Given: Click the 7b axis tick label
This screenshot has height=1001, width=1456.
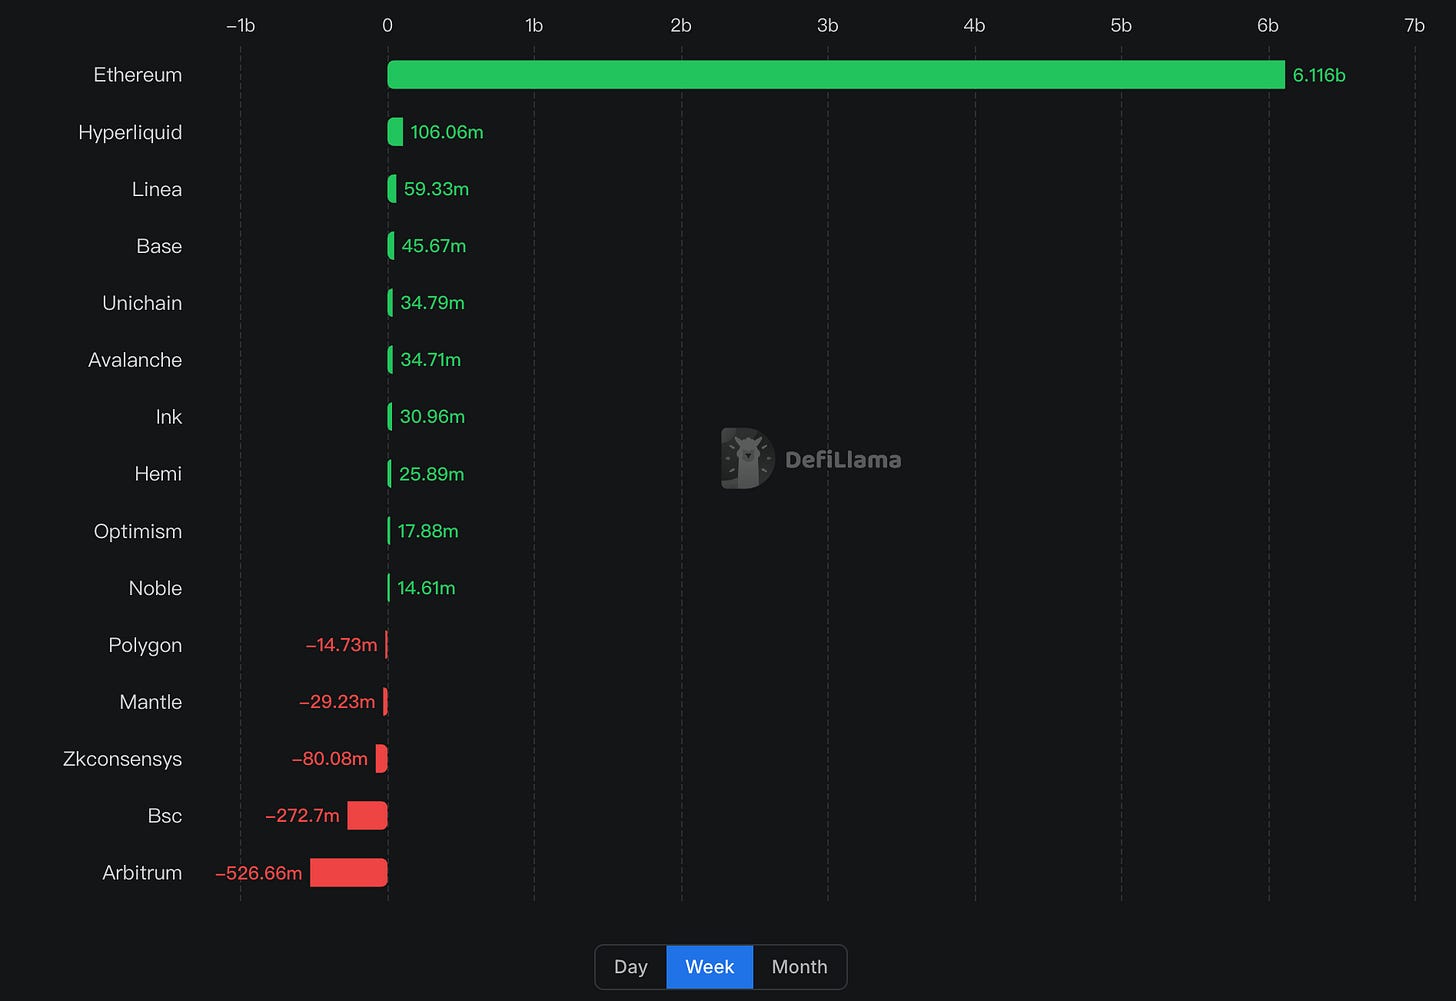Looking at the screenshot, I should 1414,26.
